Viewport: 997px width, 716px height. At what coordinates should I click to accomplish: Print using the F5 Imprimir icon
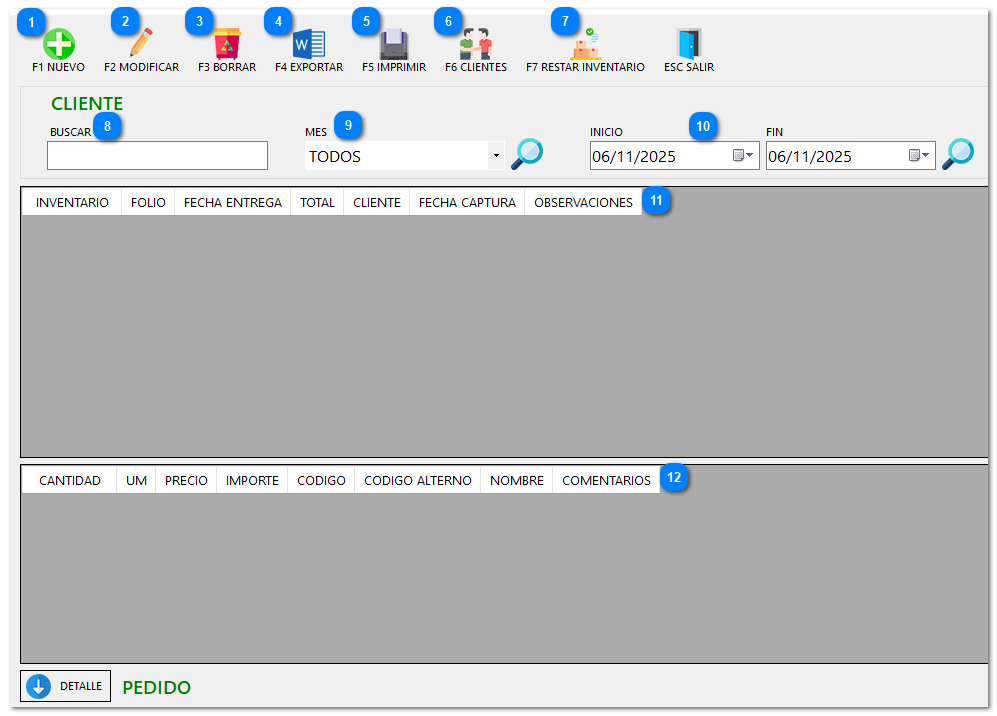393,44
